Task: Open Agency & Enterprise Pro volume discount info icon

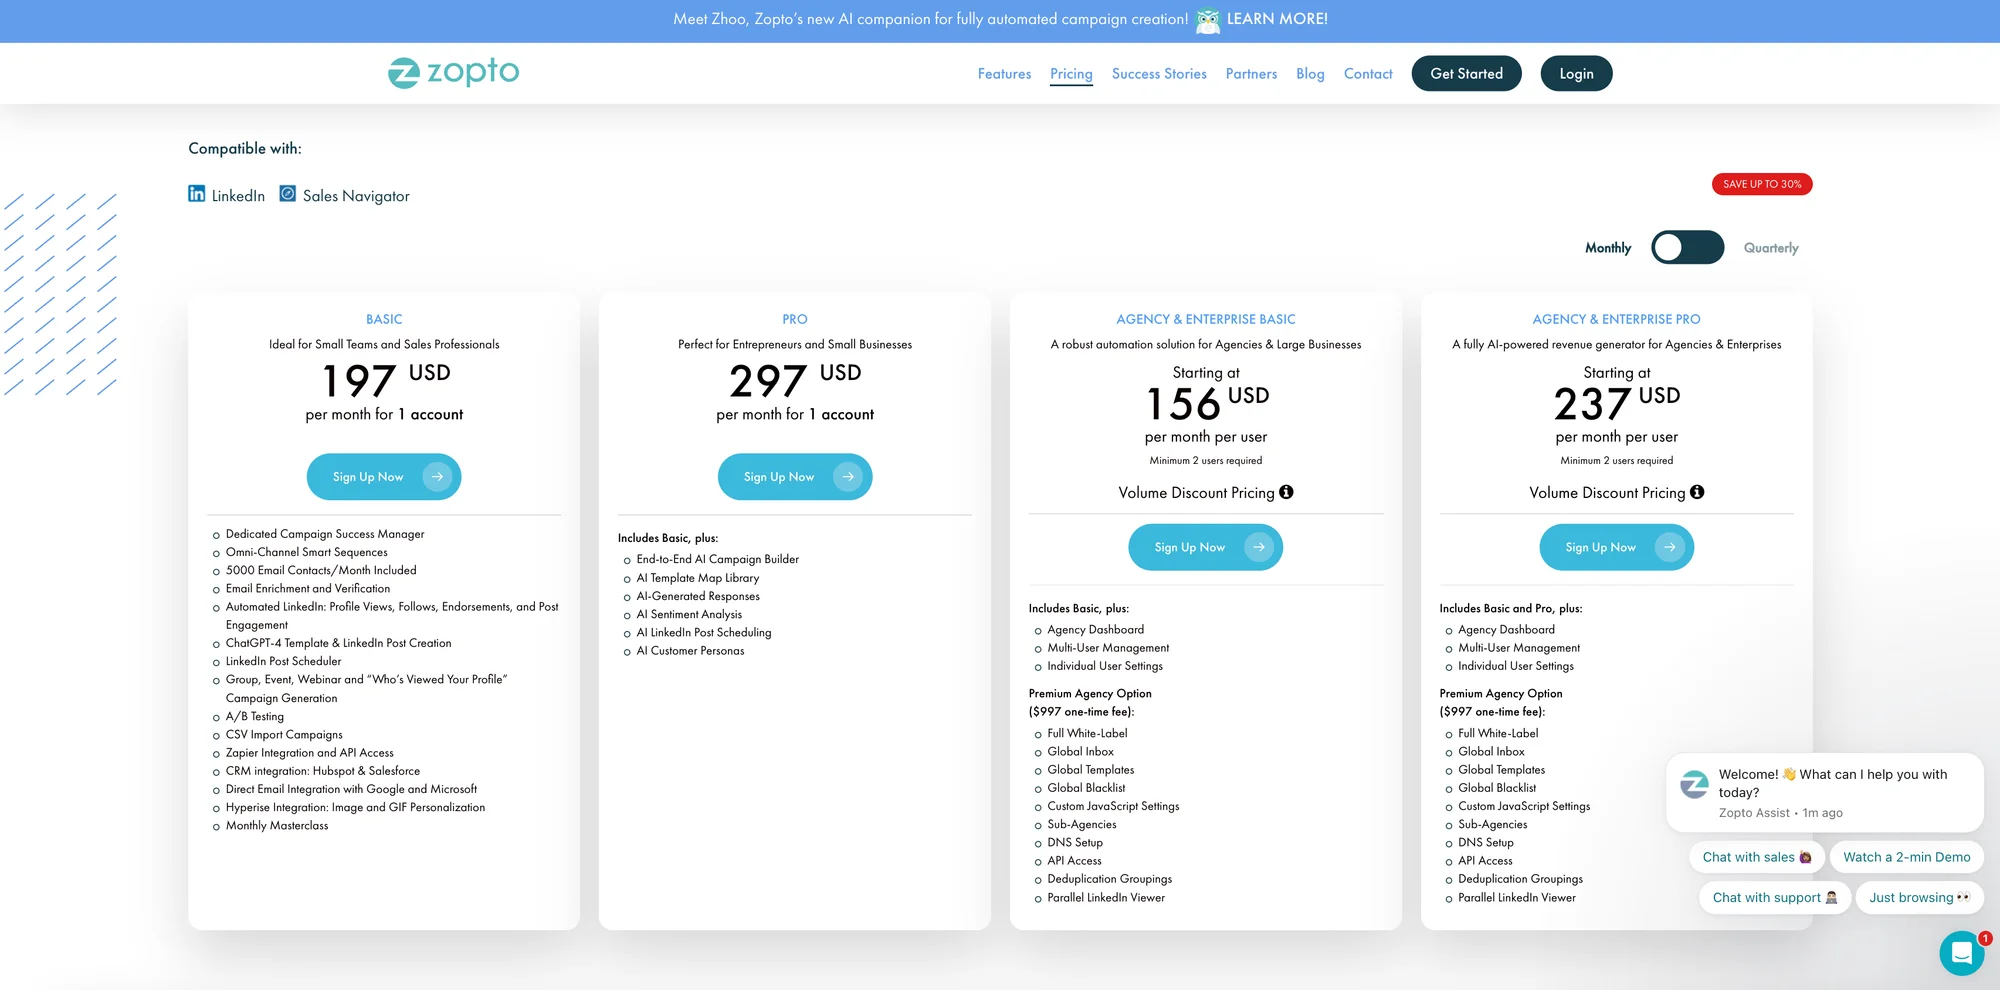Action: [x=1697, y=492]
